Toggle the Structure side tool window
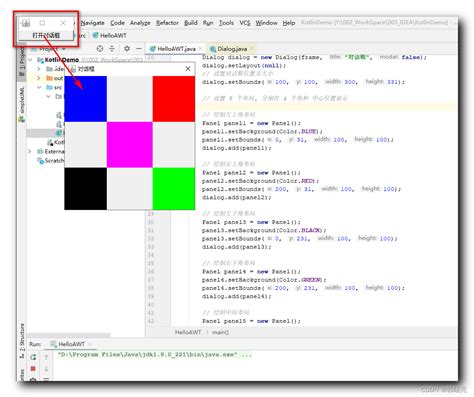Viewport: 474px width, 397px height. click(22, 341)
